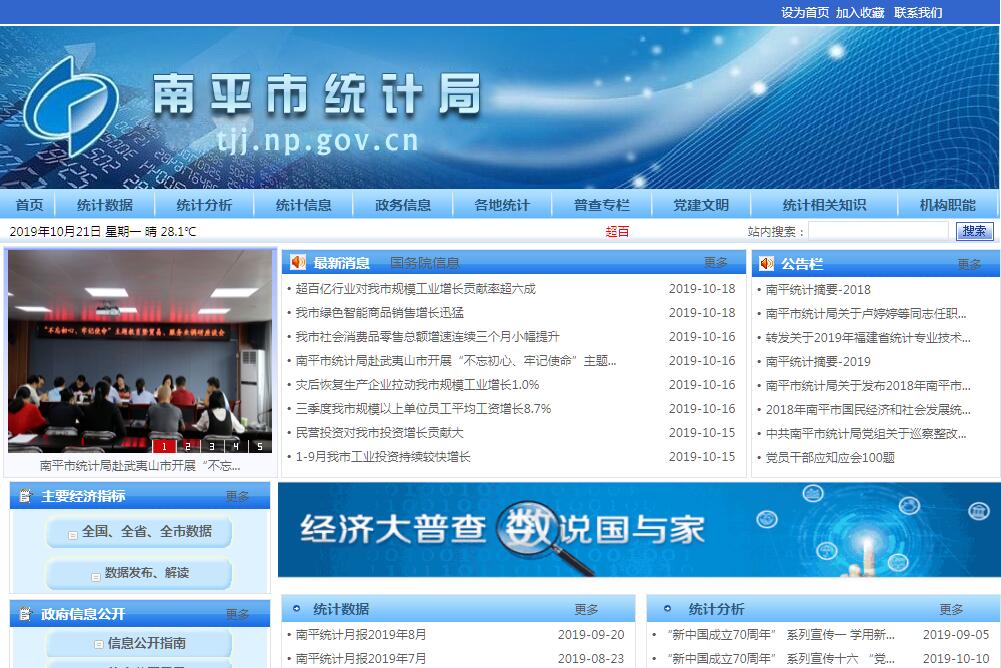Open the 经济大普查 banner image
Image resolution: width=1001 pixels, height=668 pixels.
pyautogui.click(x=637, y=530)
